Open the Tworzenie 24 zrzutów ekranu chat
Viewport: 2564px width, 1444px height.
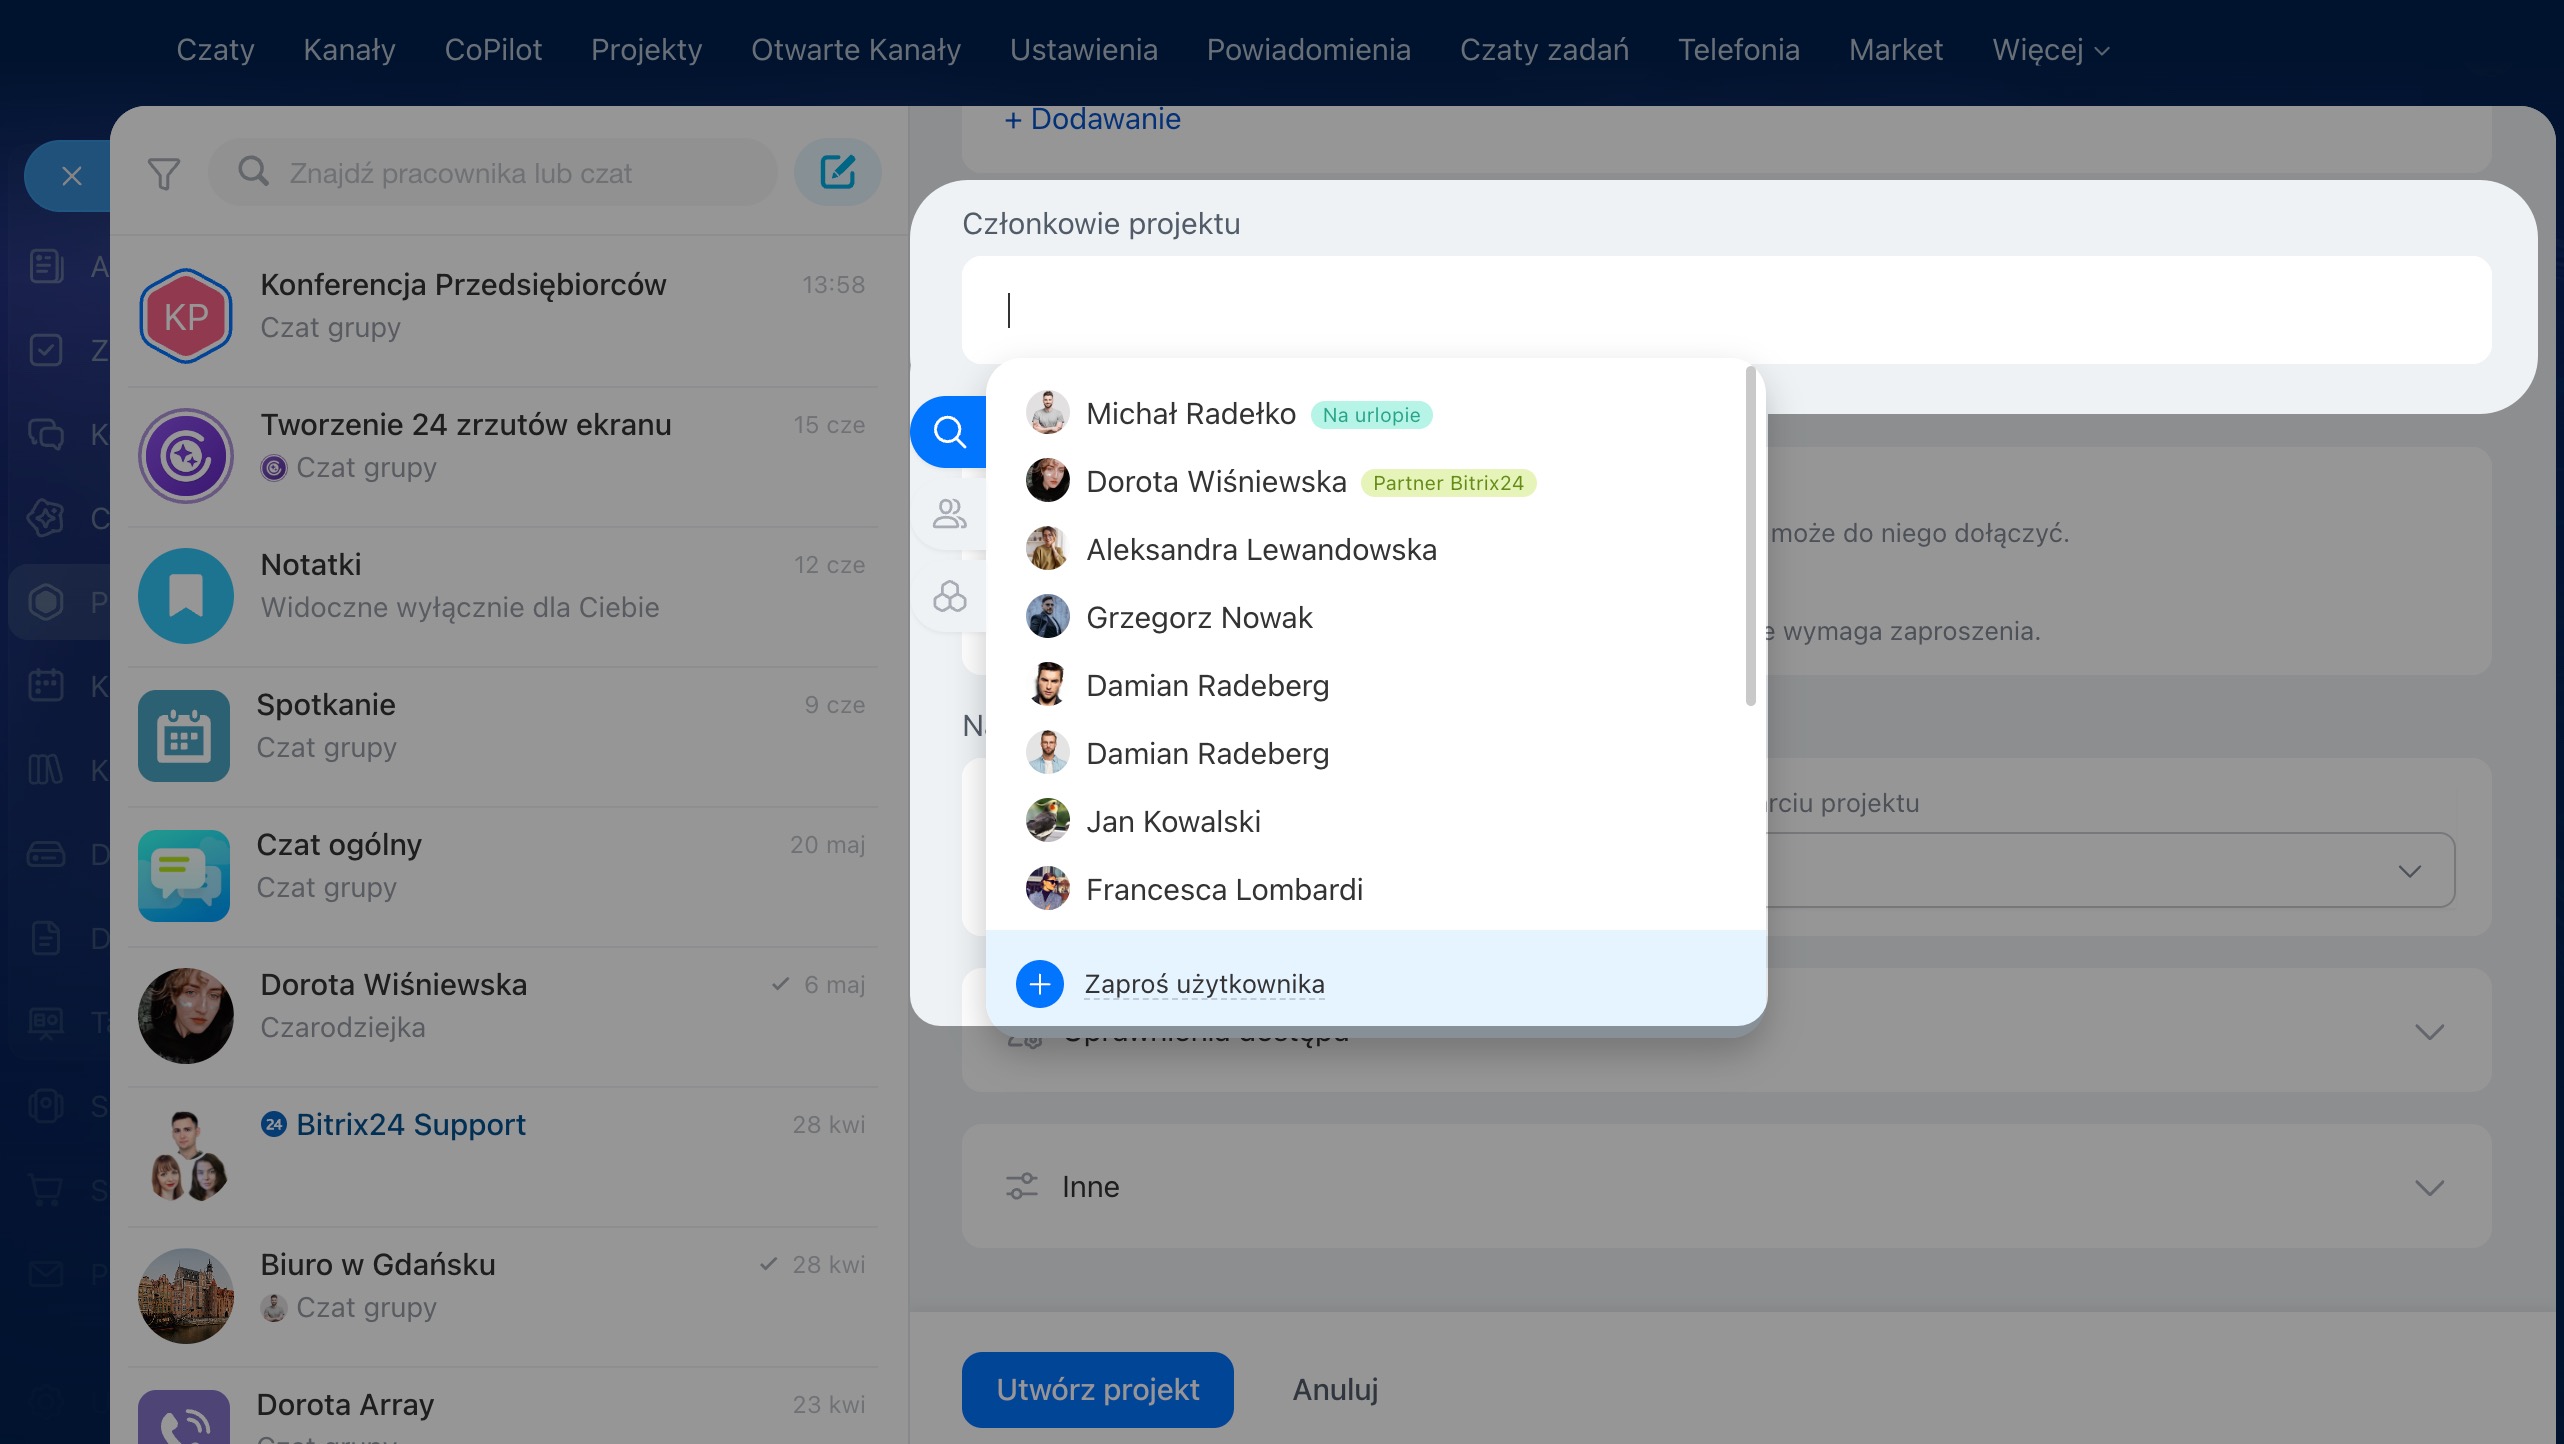502,456
